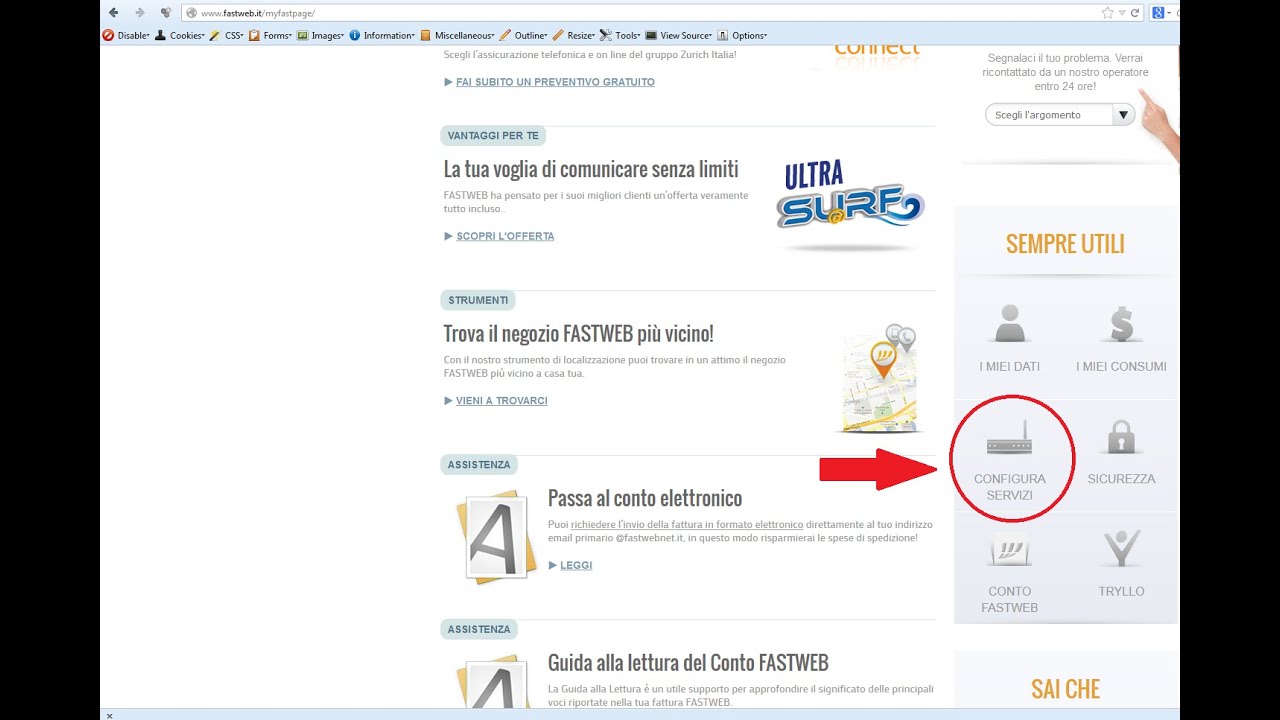Click the address bar showing www.fastweb.it/myfastpage/

640,13
